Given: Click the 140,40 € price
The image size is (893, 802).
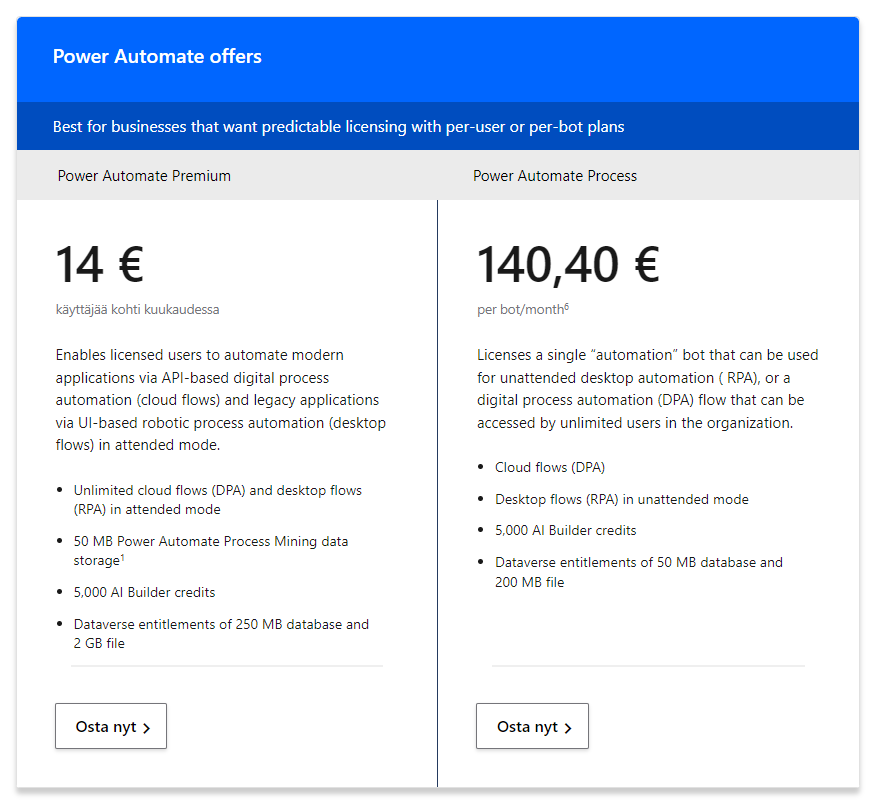Looking at the screenshot, I should tap(567, 265).
